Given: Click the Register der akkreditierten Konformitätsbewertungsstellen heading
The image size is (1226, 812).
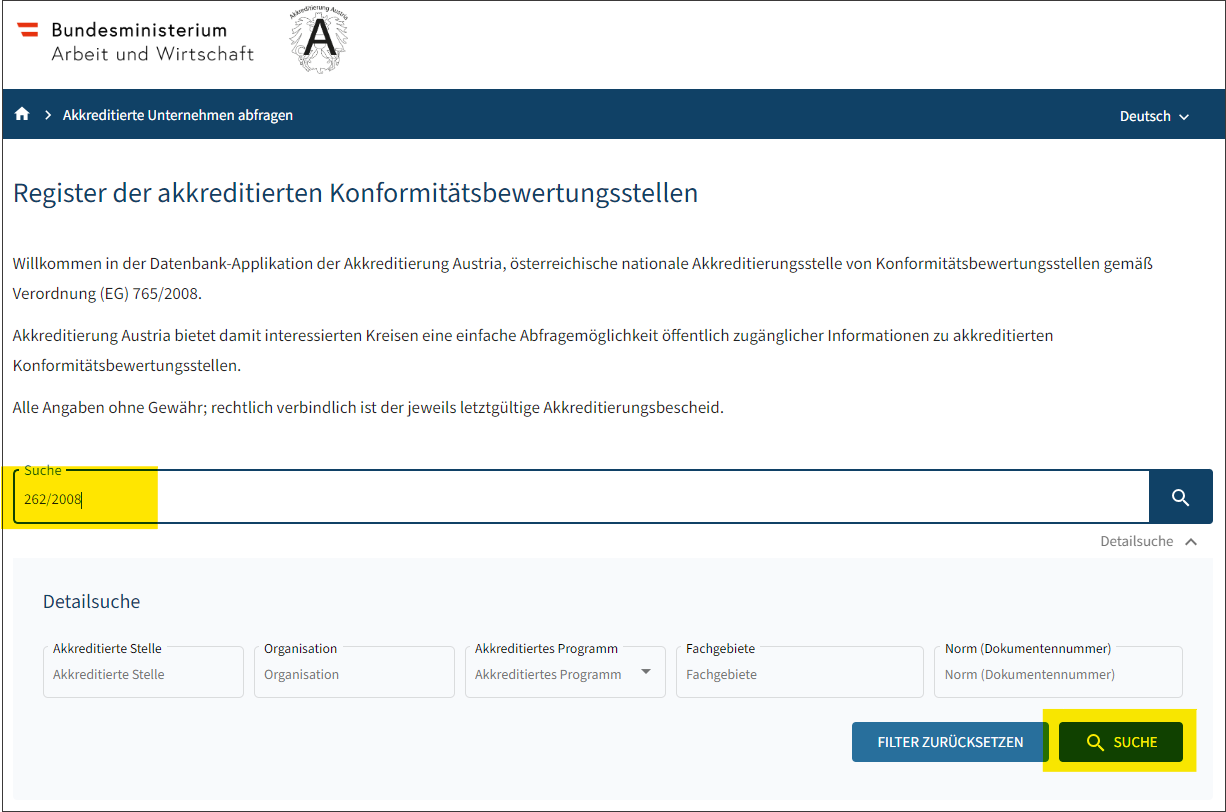Looking at the screenshot, I should click(355, 193).
